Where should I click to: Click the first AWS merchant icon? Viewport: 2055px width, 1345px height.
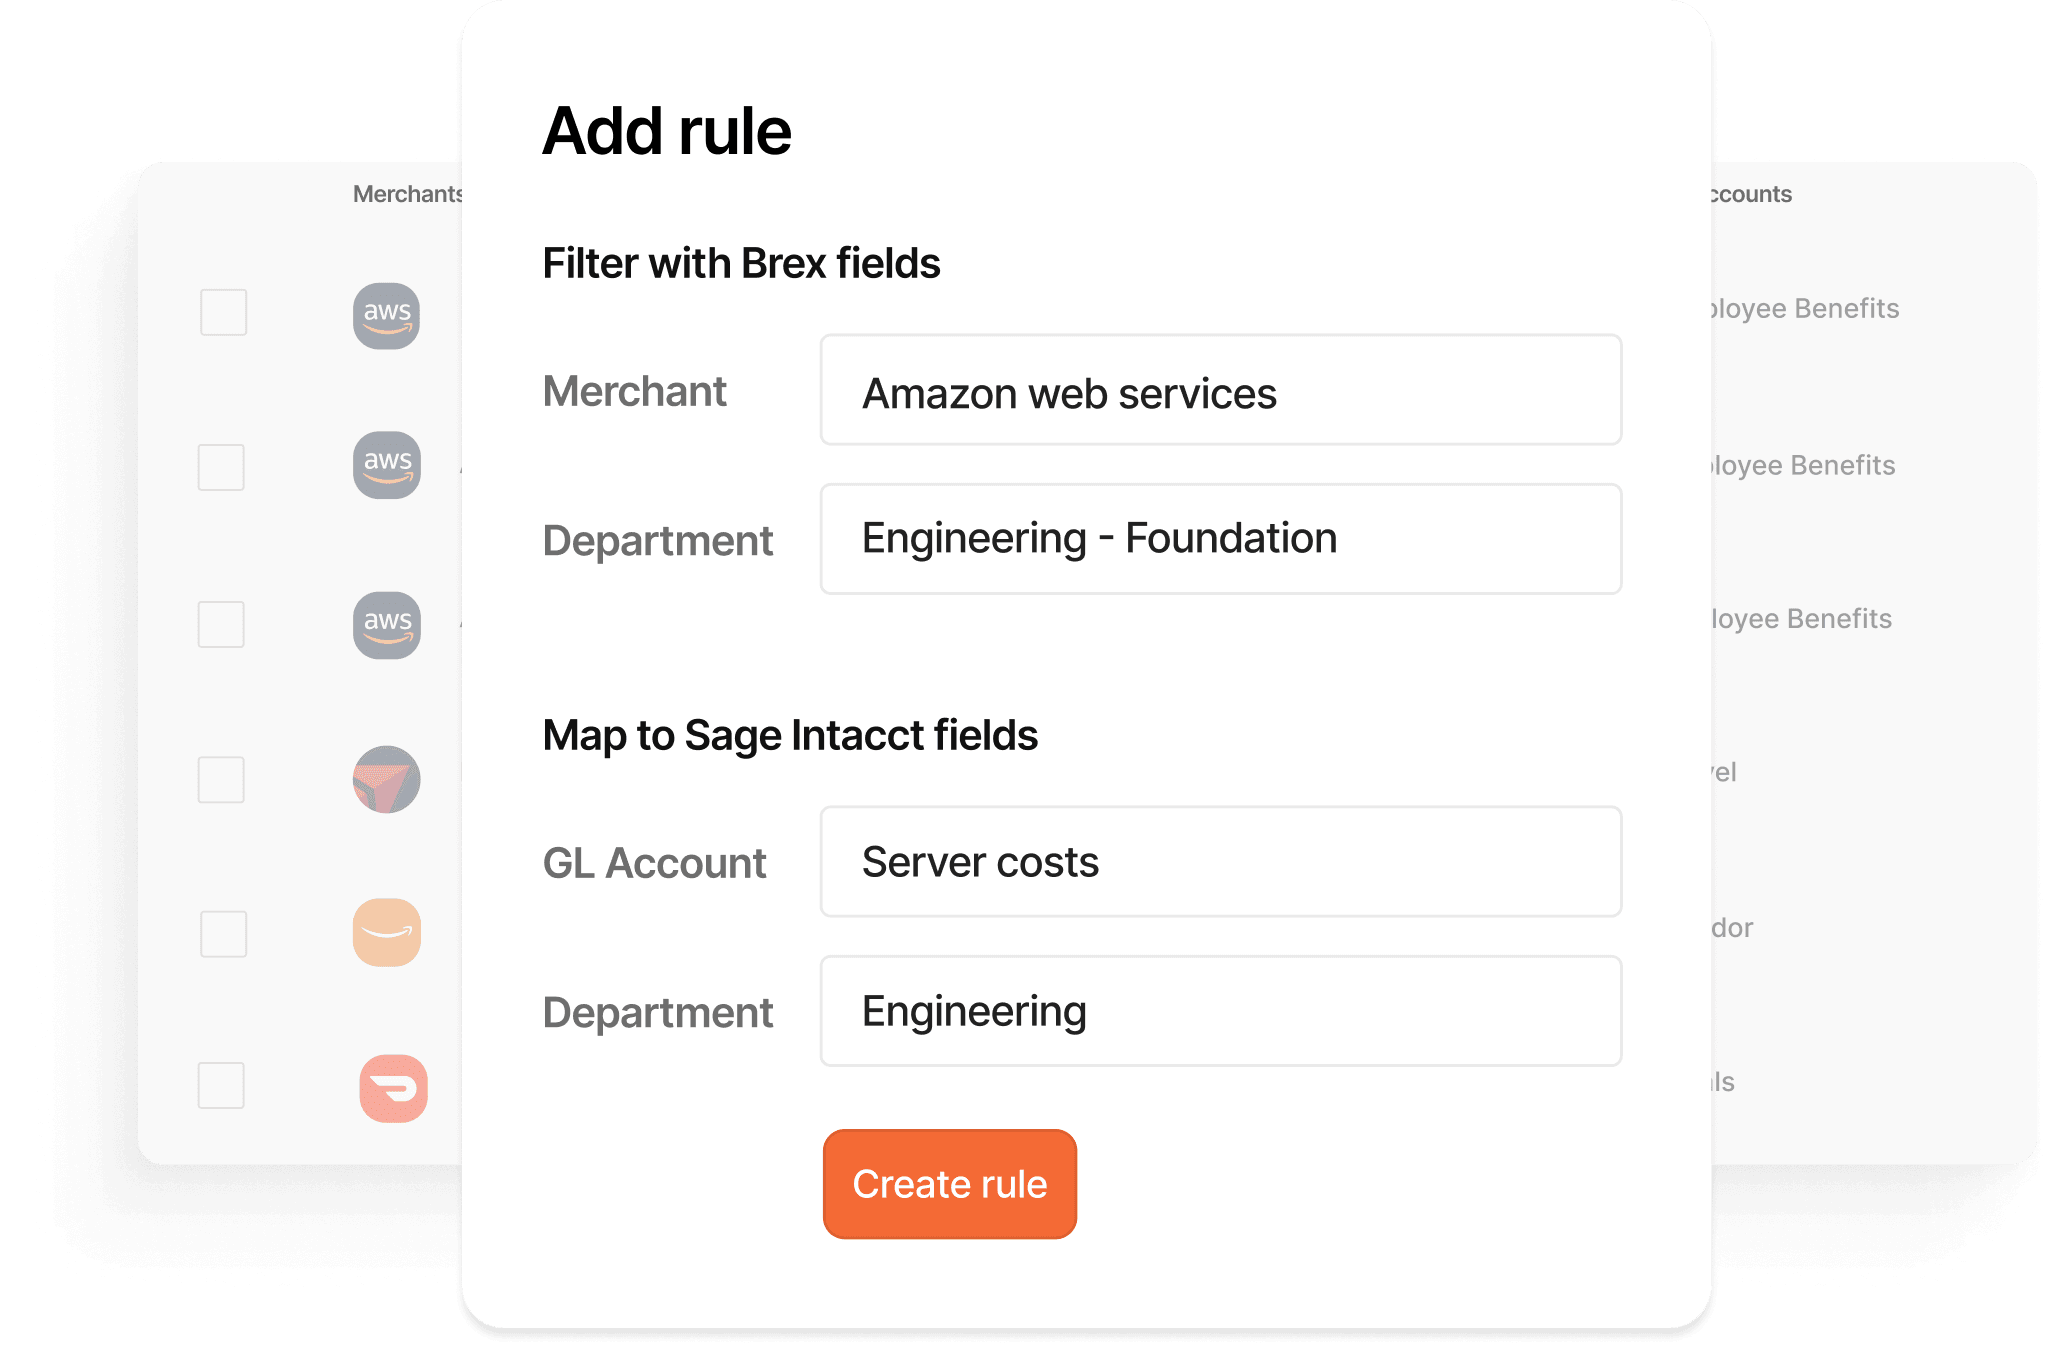(386, 316)
